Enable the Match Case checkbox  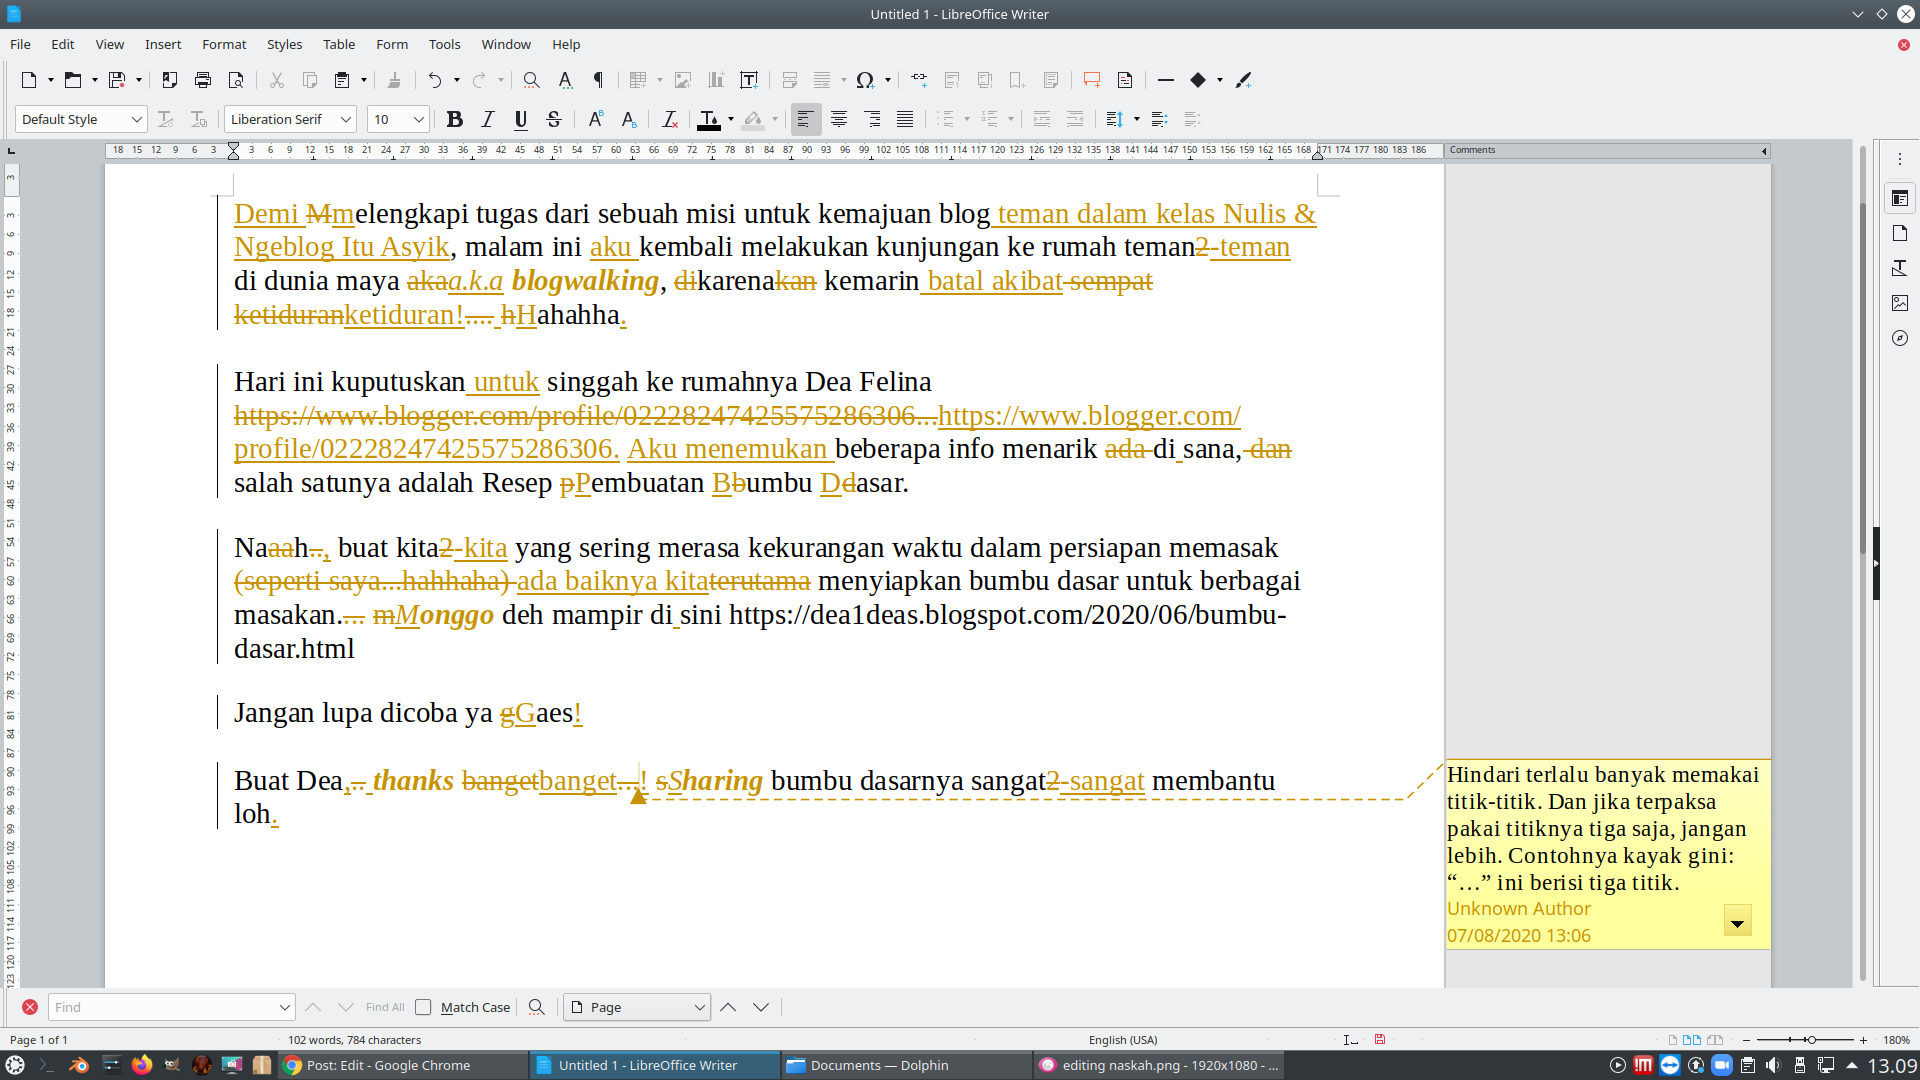[x=423, y=1007]
